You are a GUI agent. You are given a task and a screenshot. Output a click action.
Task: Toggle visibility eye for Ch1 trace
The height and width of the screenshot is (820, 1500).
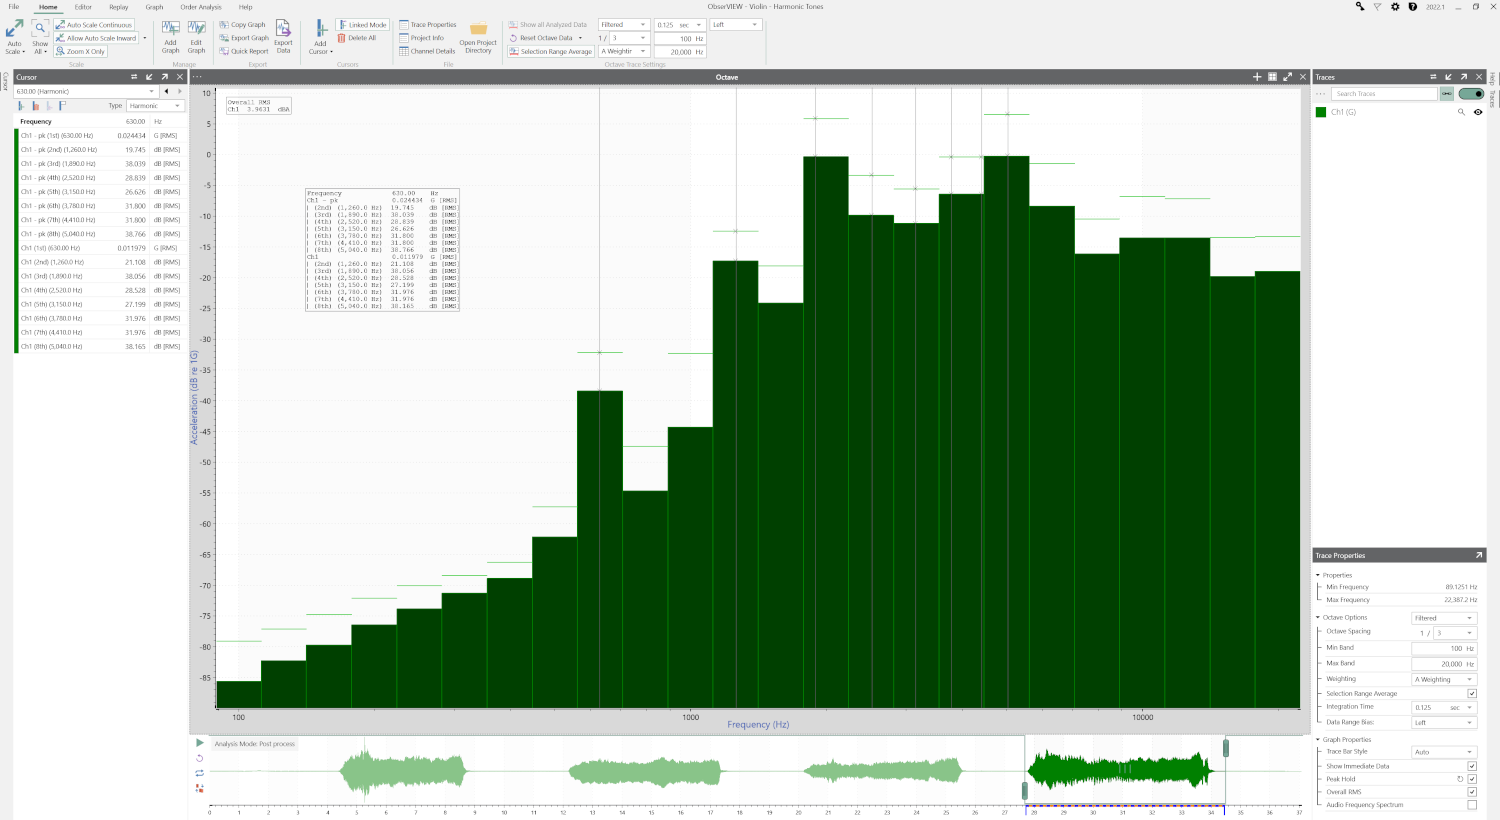click(x=1478, y=112)
